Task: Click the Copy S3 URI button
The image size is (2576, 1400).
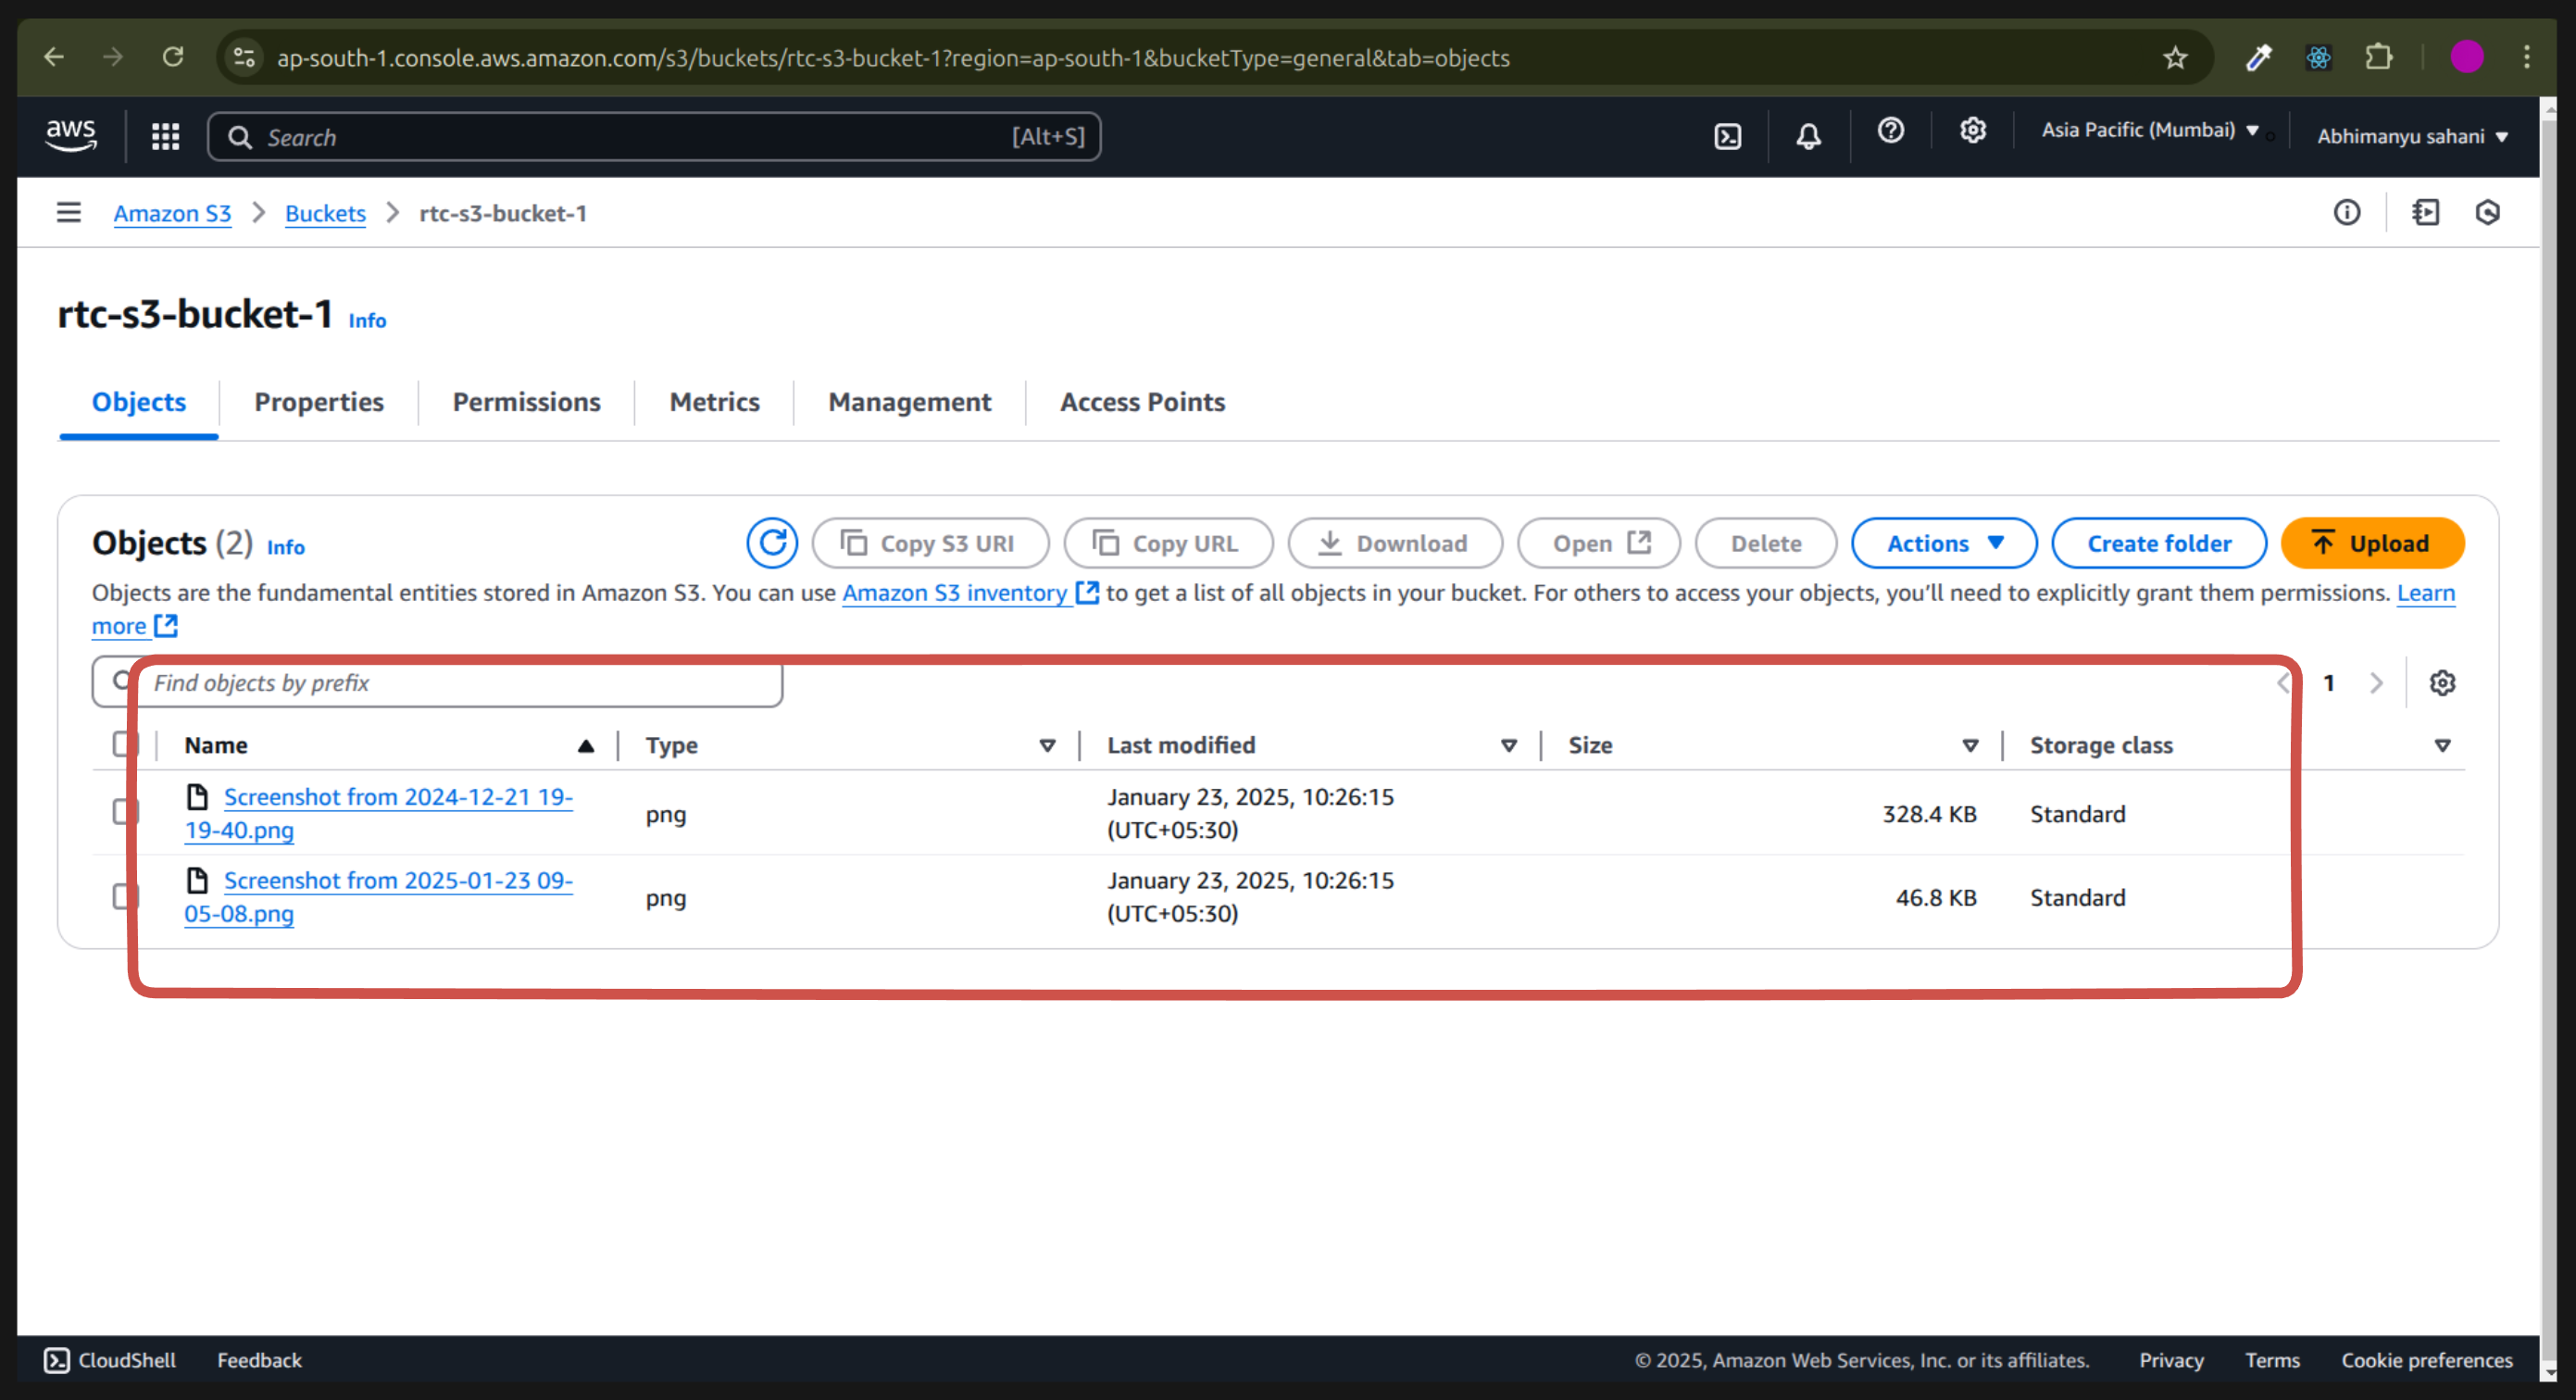Action: [x=930, y=543]
